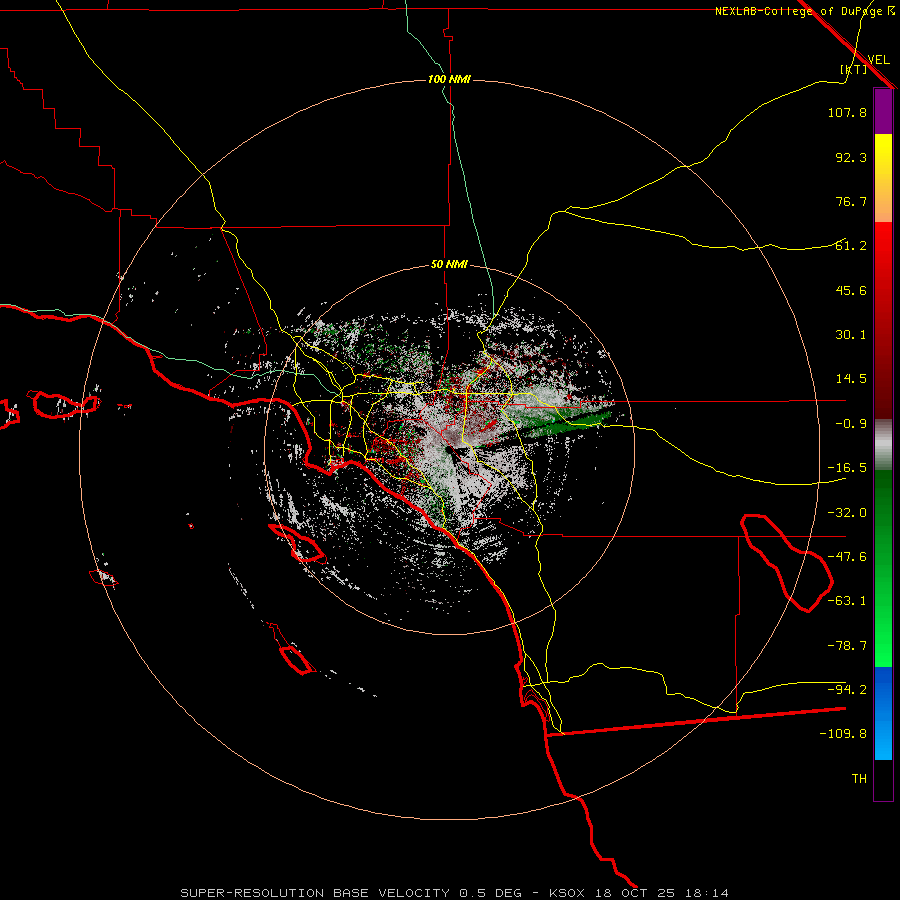The image size is (900, 900).
Task: Click the -16.5 velocity scale value
Action: pyautogui.click(x=847, y=468)
